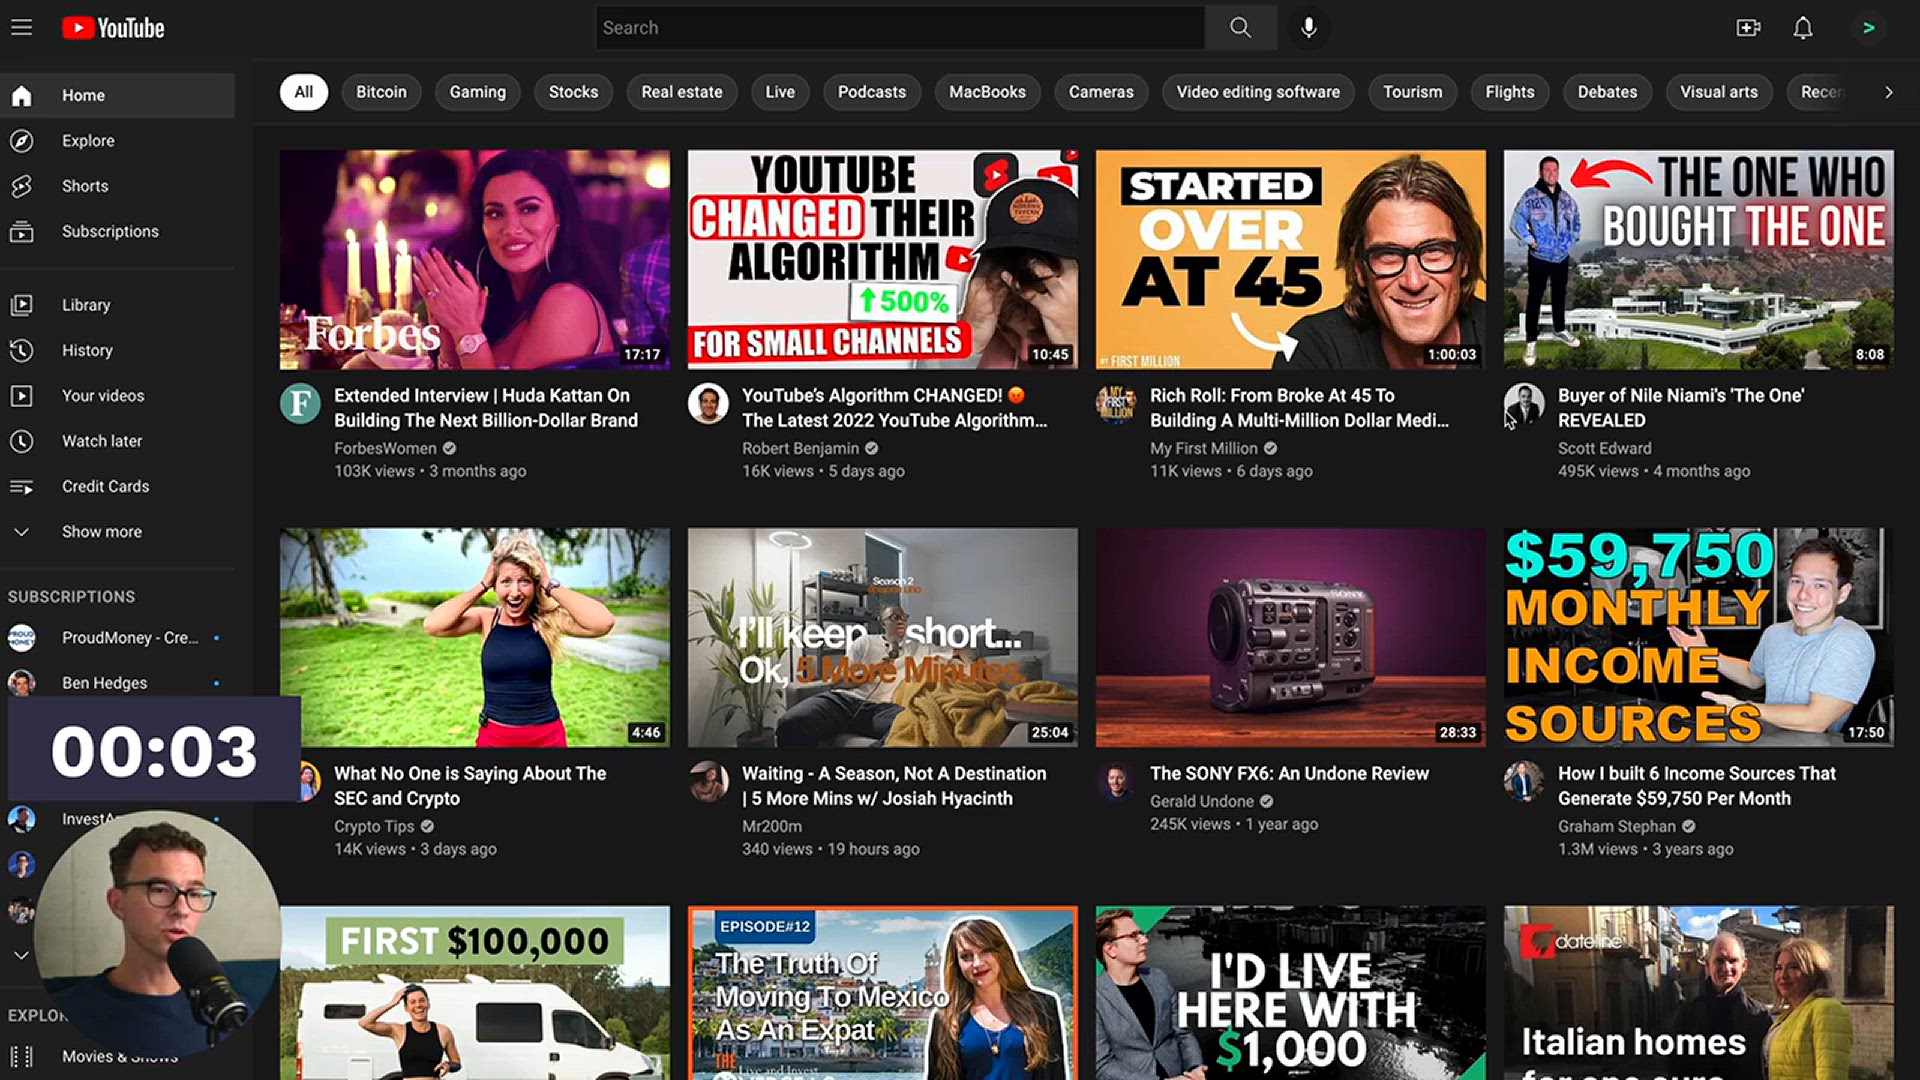The height and width of the screenshot is (1080, 1920).
Task: Select the Live filter chip
Action: pyautogui.click(x=780, y=92)
